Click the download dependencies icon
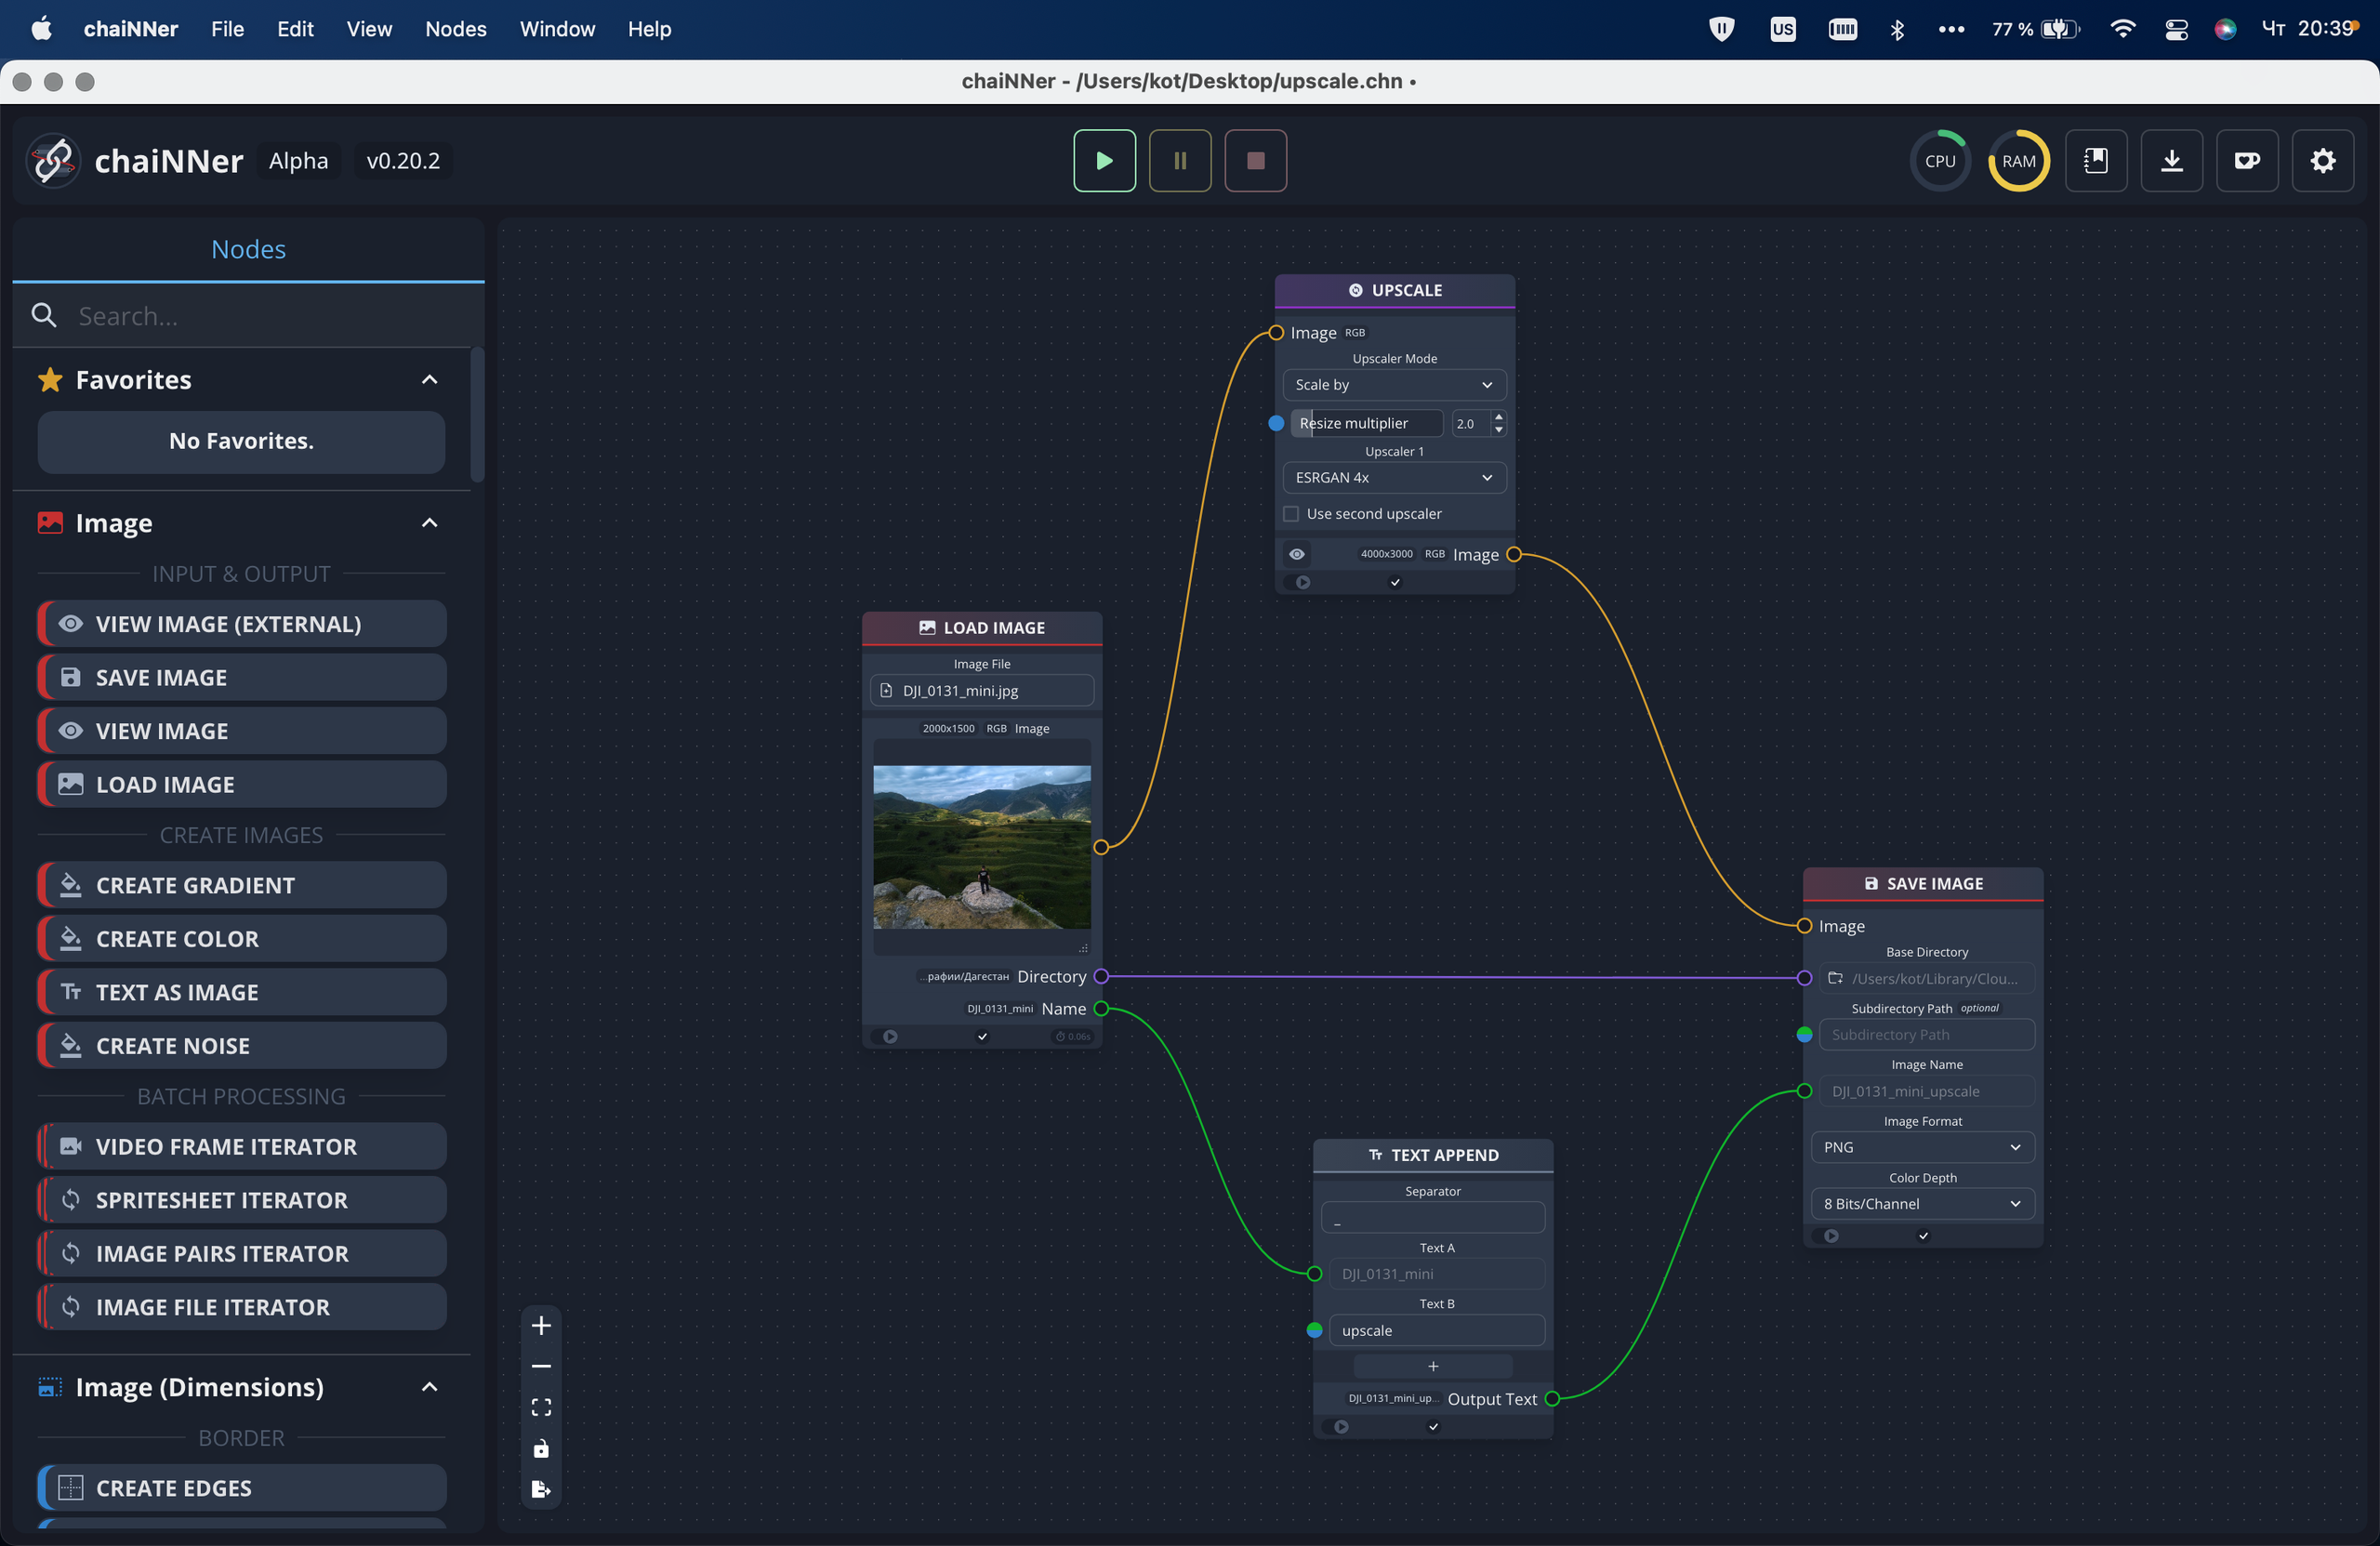2380x1546 pixels. (2171, 160)
